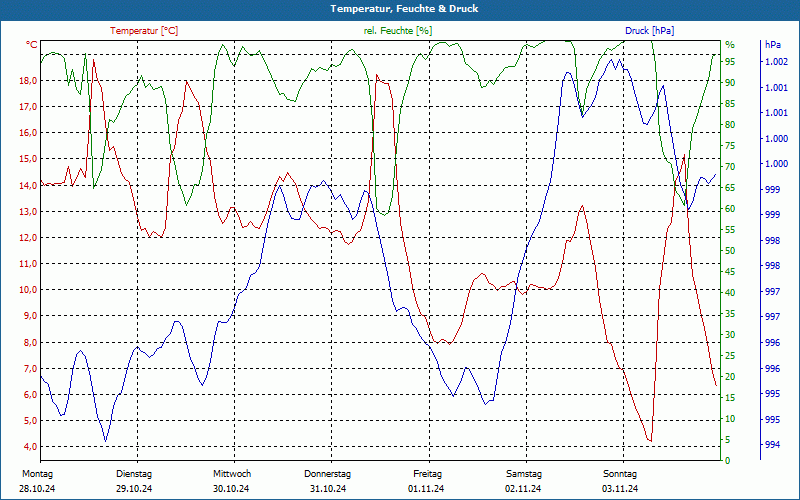Click the green 20 humidity axis value
Image resolution: width=800 pixels, height=500 pixels.
[x=730, y=377]
